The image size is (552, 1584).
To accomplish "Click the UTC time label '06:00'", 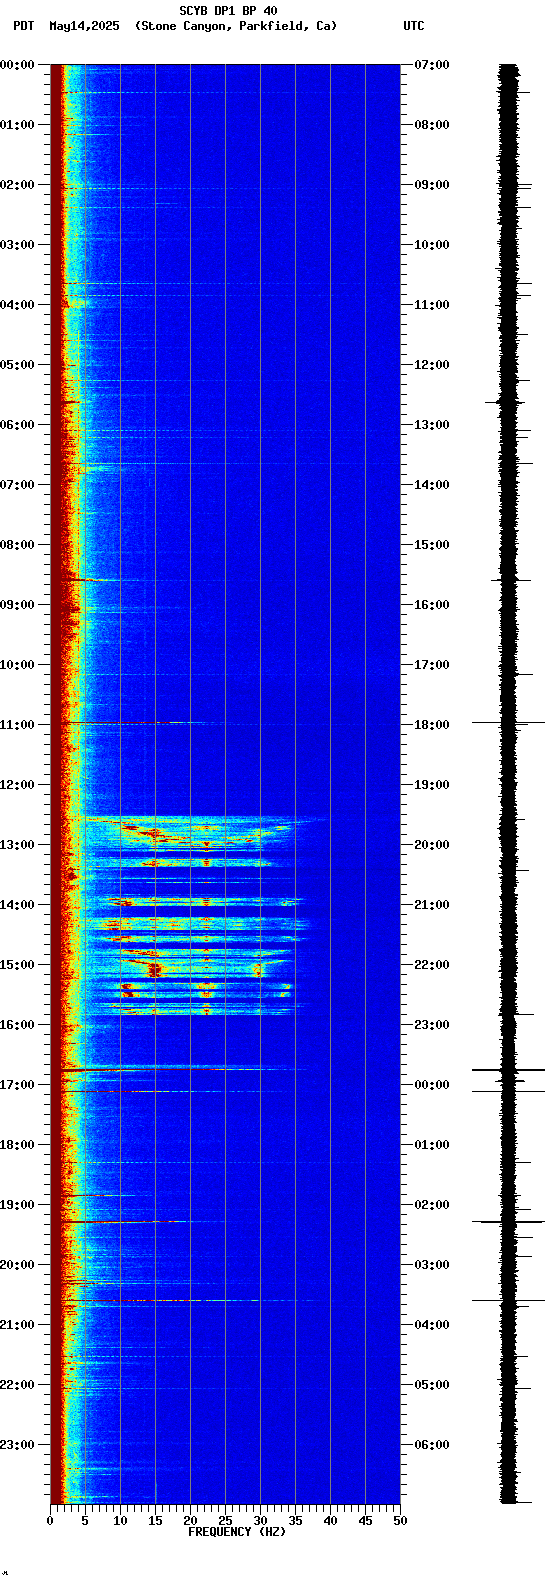I will [x=432, y=1445].
